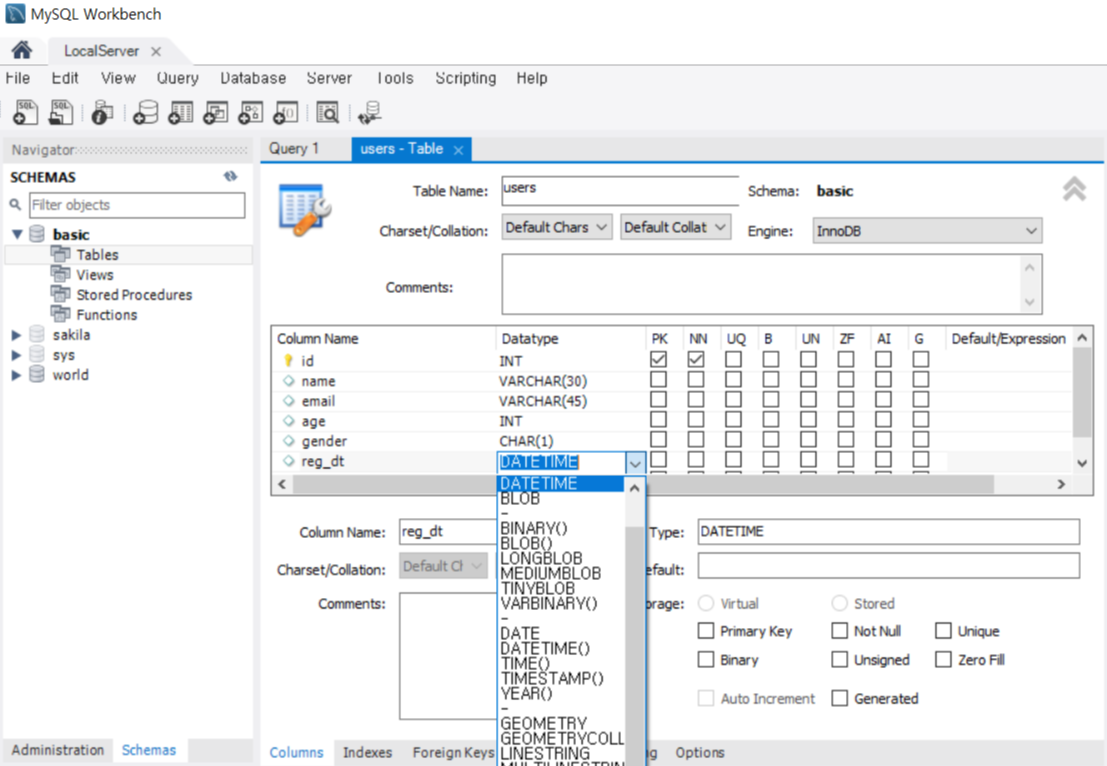Image resolution: width=1107 pixels, height=766 pixels.
Task: Click the reg_dt column diamond icon
Action: click(288, 461)
